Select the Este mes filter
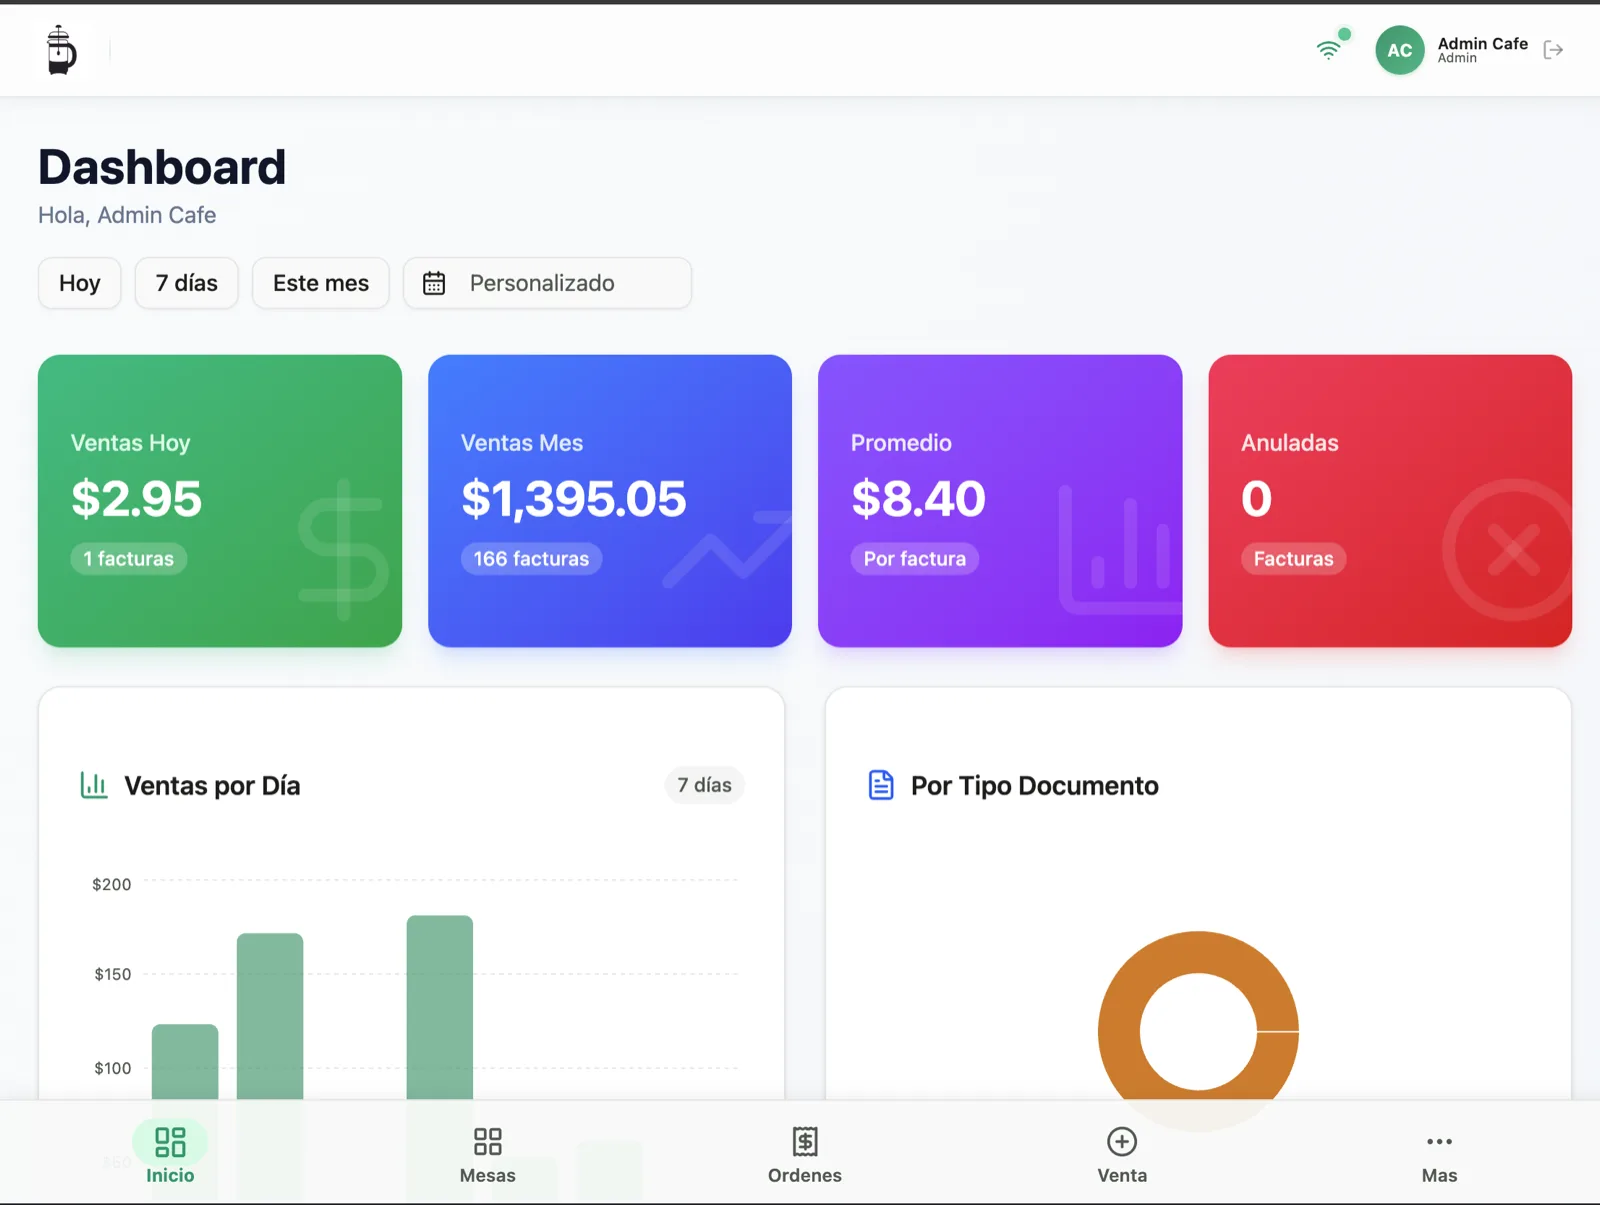This screenshot has width=1600, height=1205. click(321, 283)
